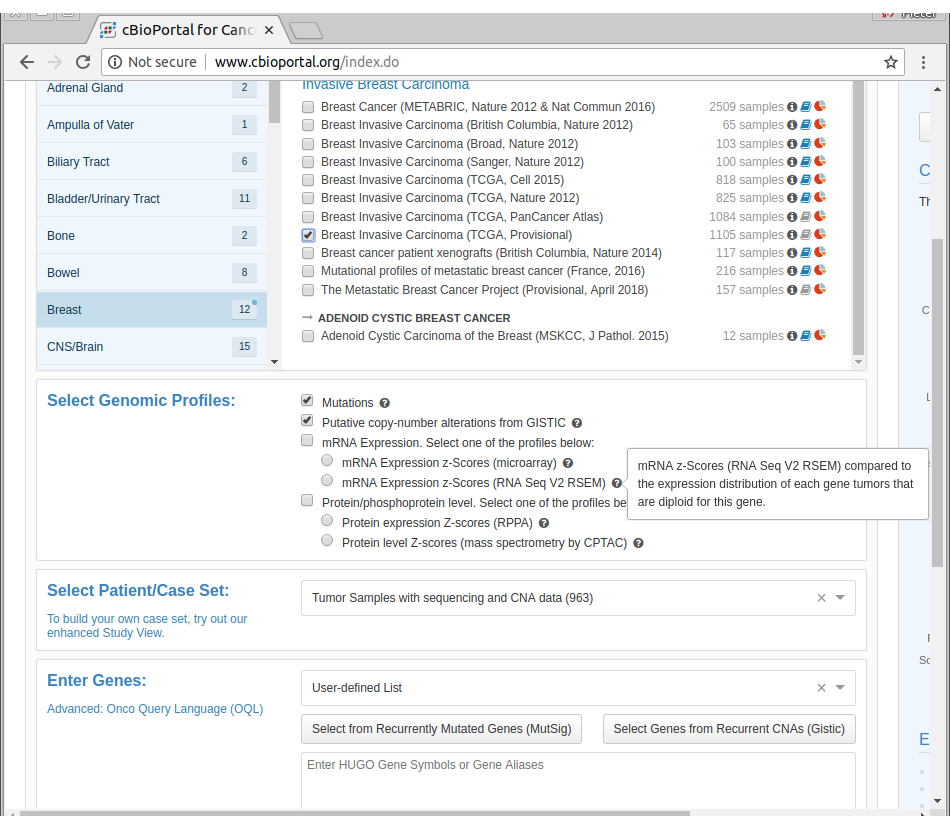Bookmark the page using the star icon
The image size is (950, 829).
890,61
